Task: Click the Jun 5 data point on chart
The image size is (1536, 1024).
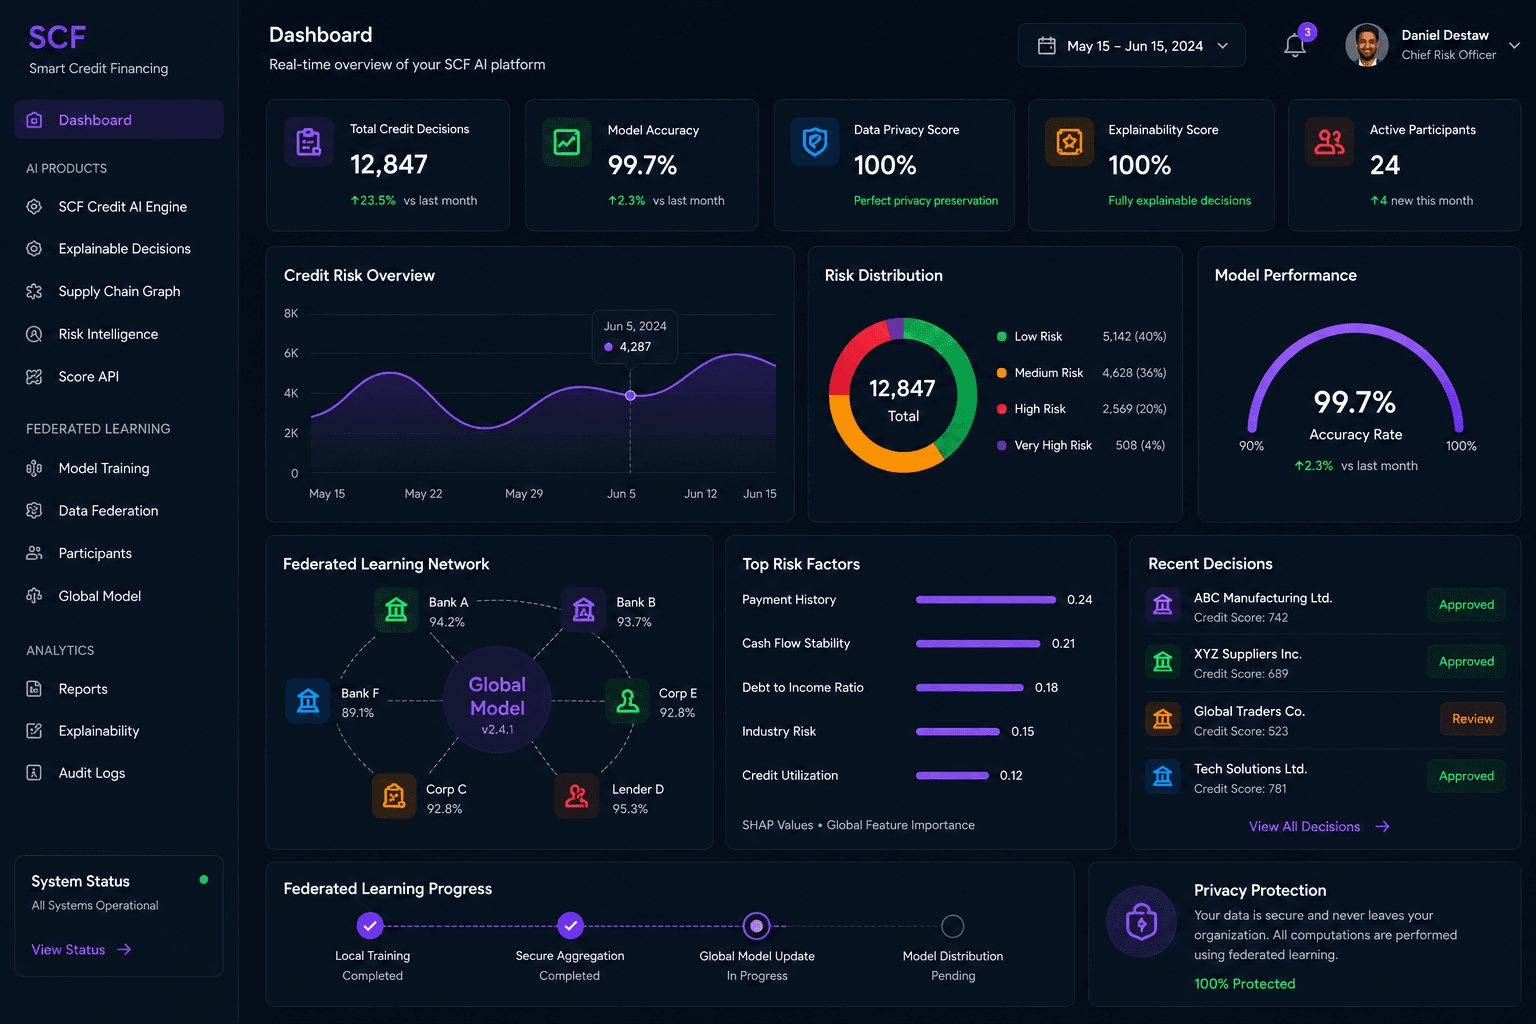Action: (x=630, y=396)
